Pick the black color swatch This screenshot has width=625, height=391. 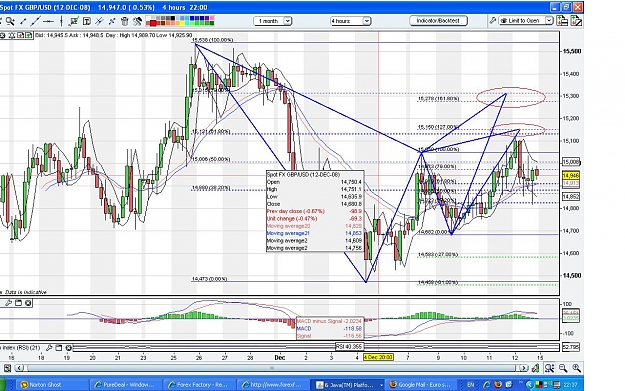[x=173, y=18]
